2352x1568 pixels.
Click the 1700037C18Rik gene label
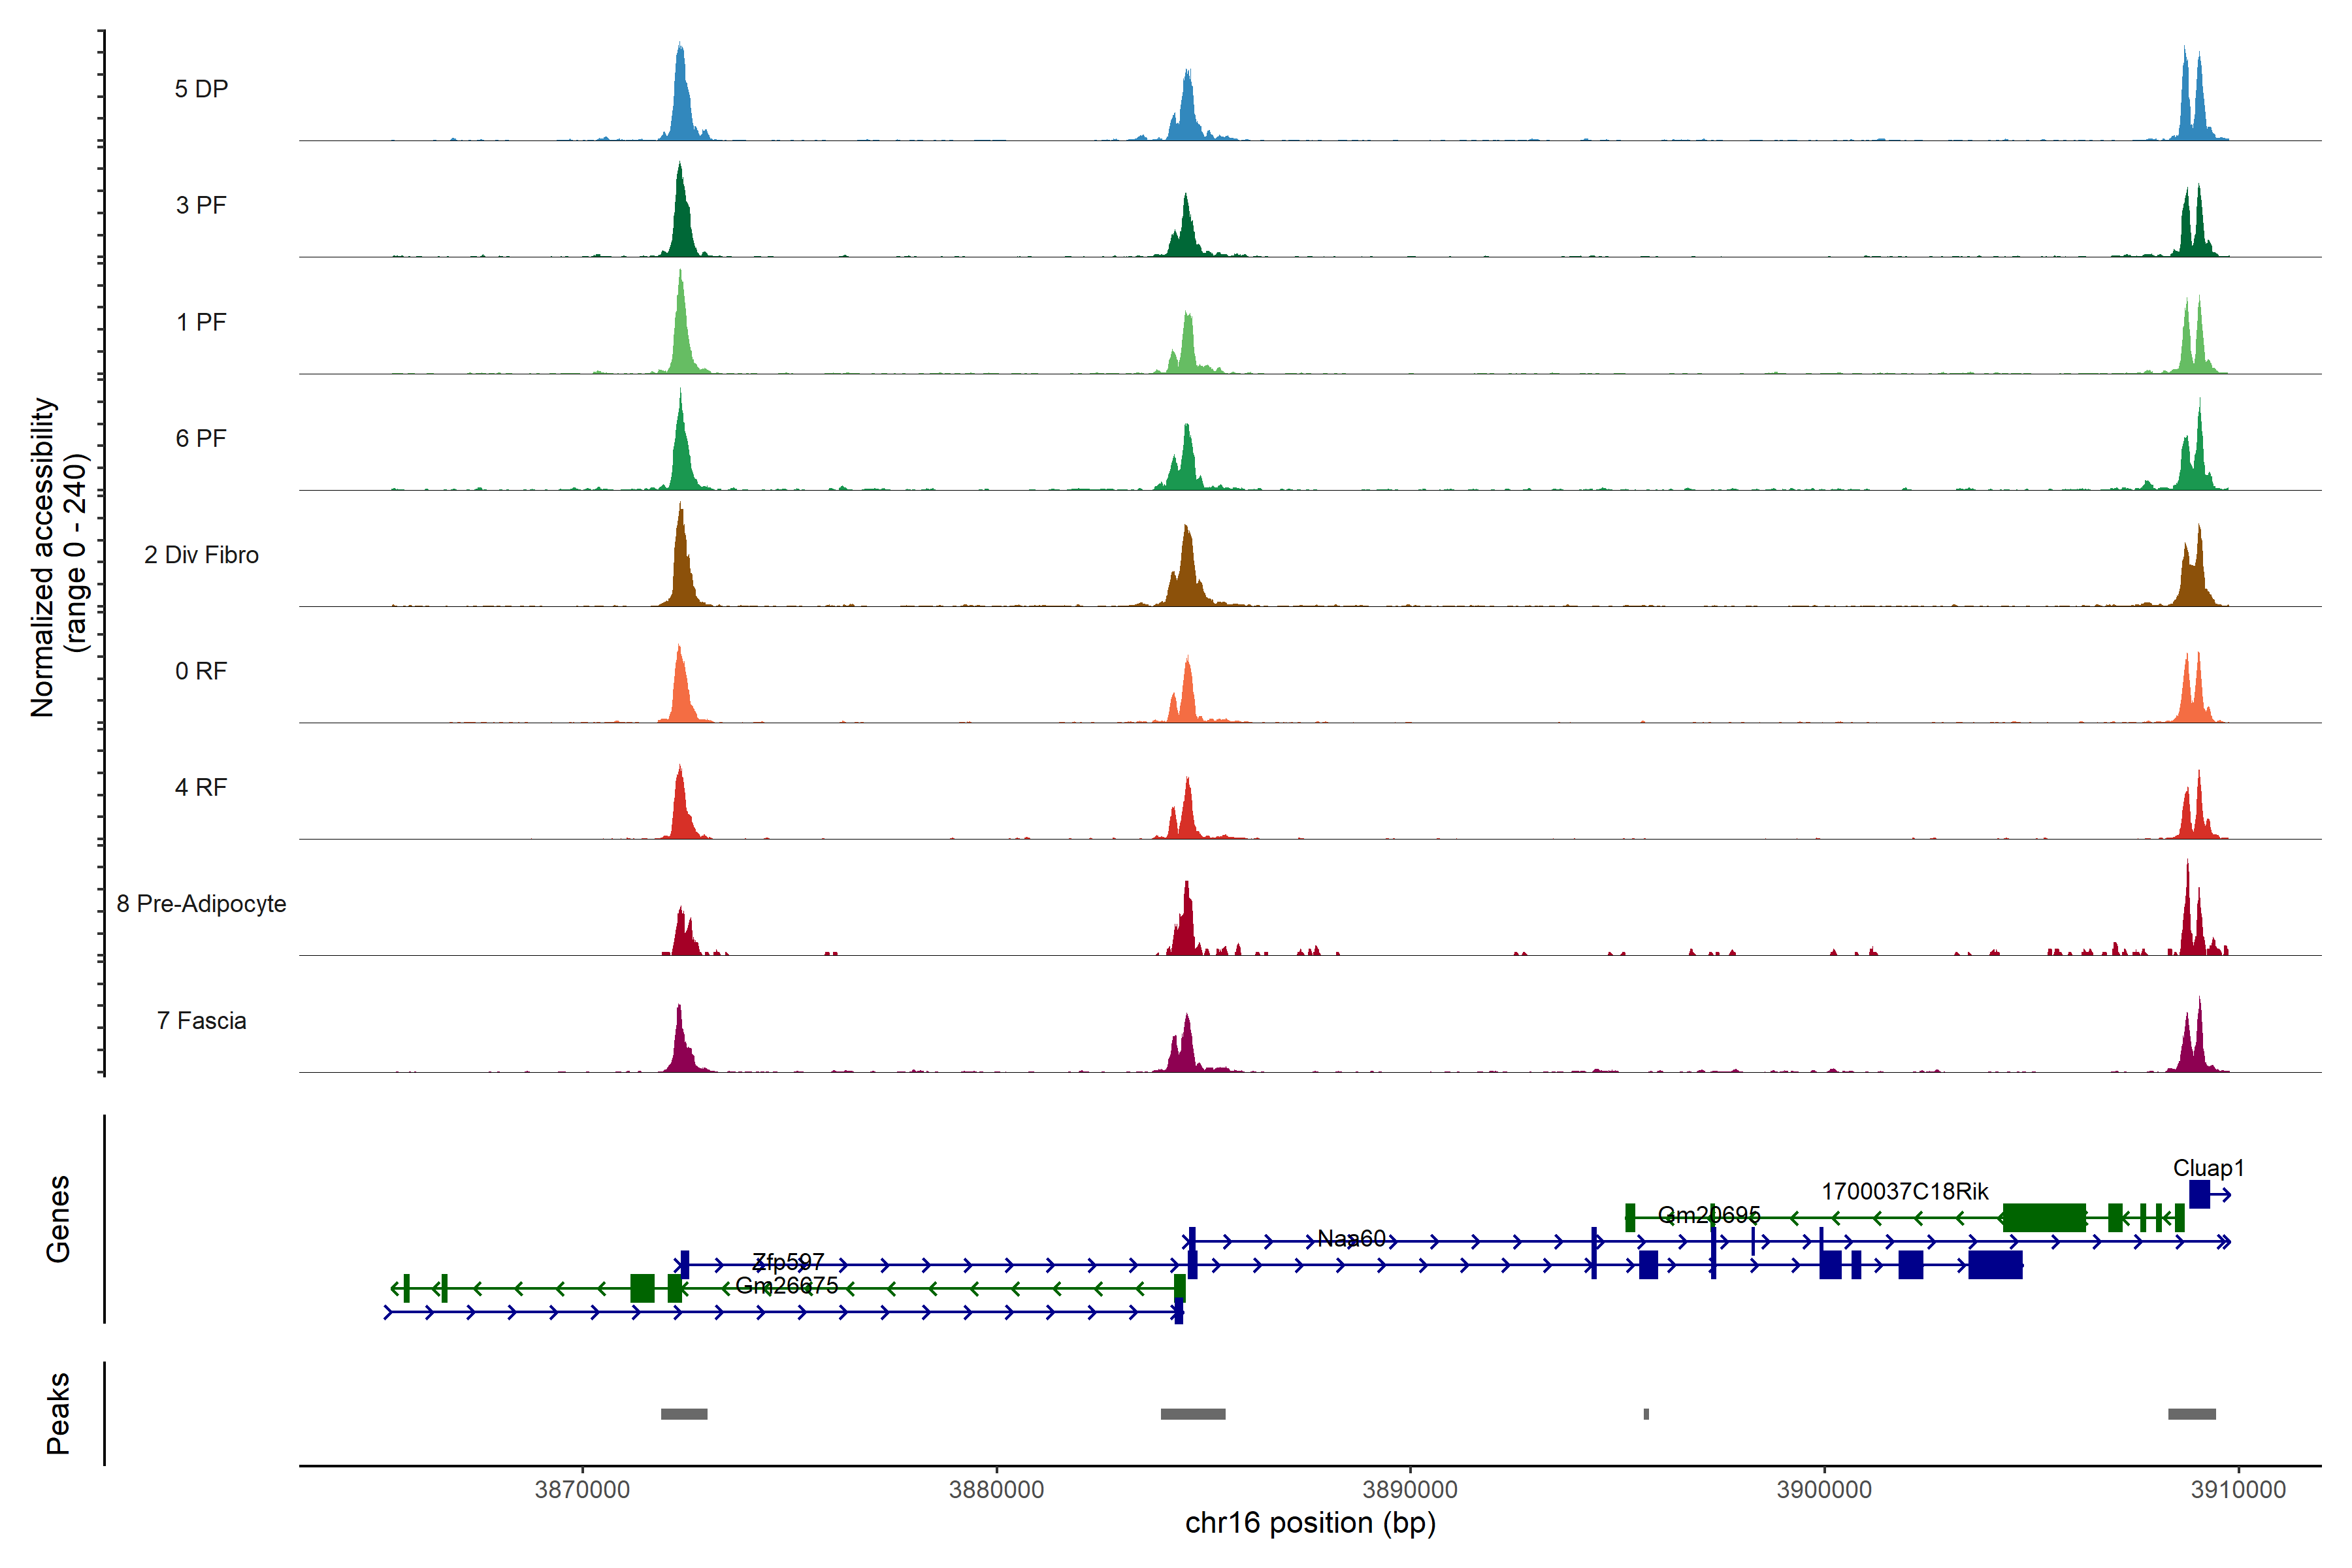tap(1904, 1192)
